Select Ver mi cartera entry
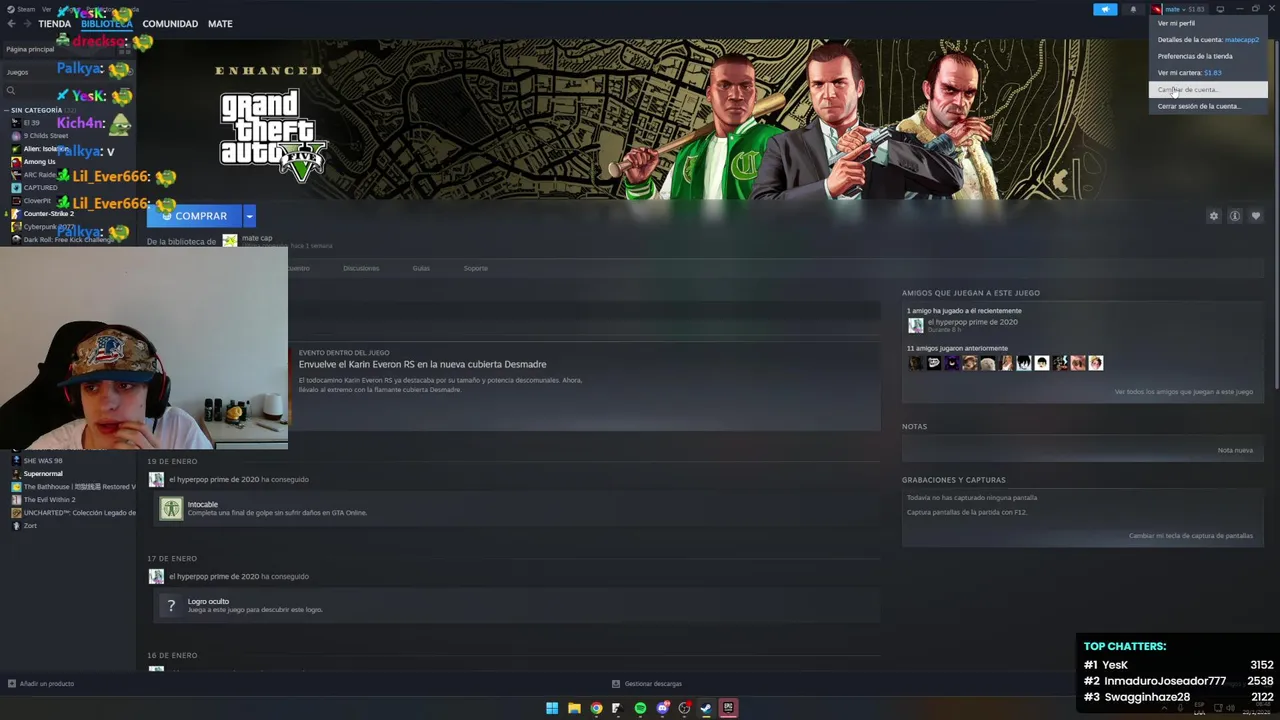This screenshot has width=1280, height=720. click(x=1208, y=73)
